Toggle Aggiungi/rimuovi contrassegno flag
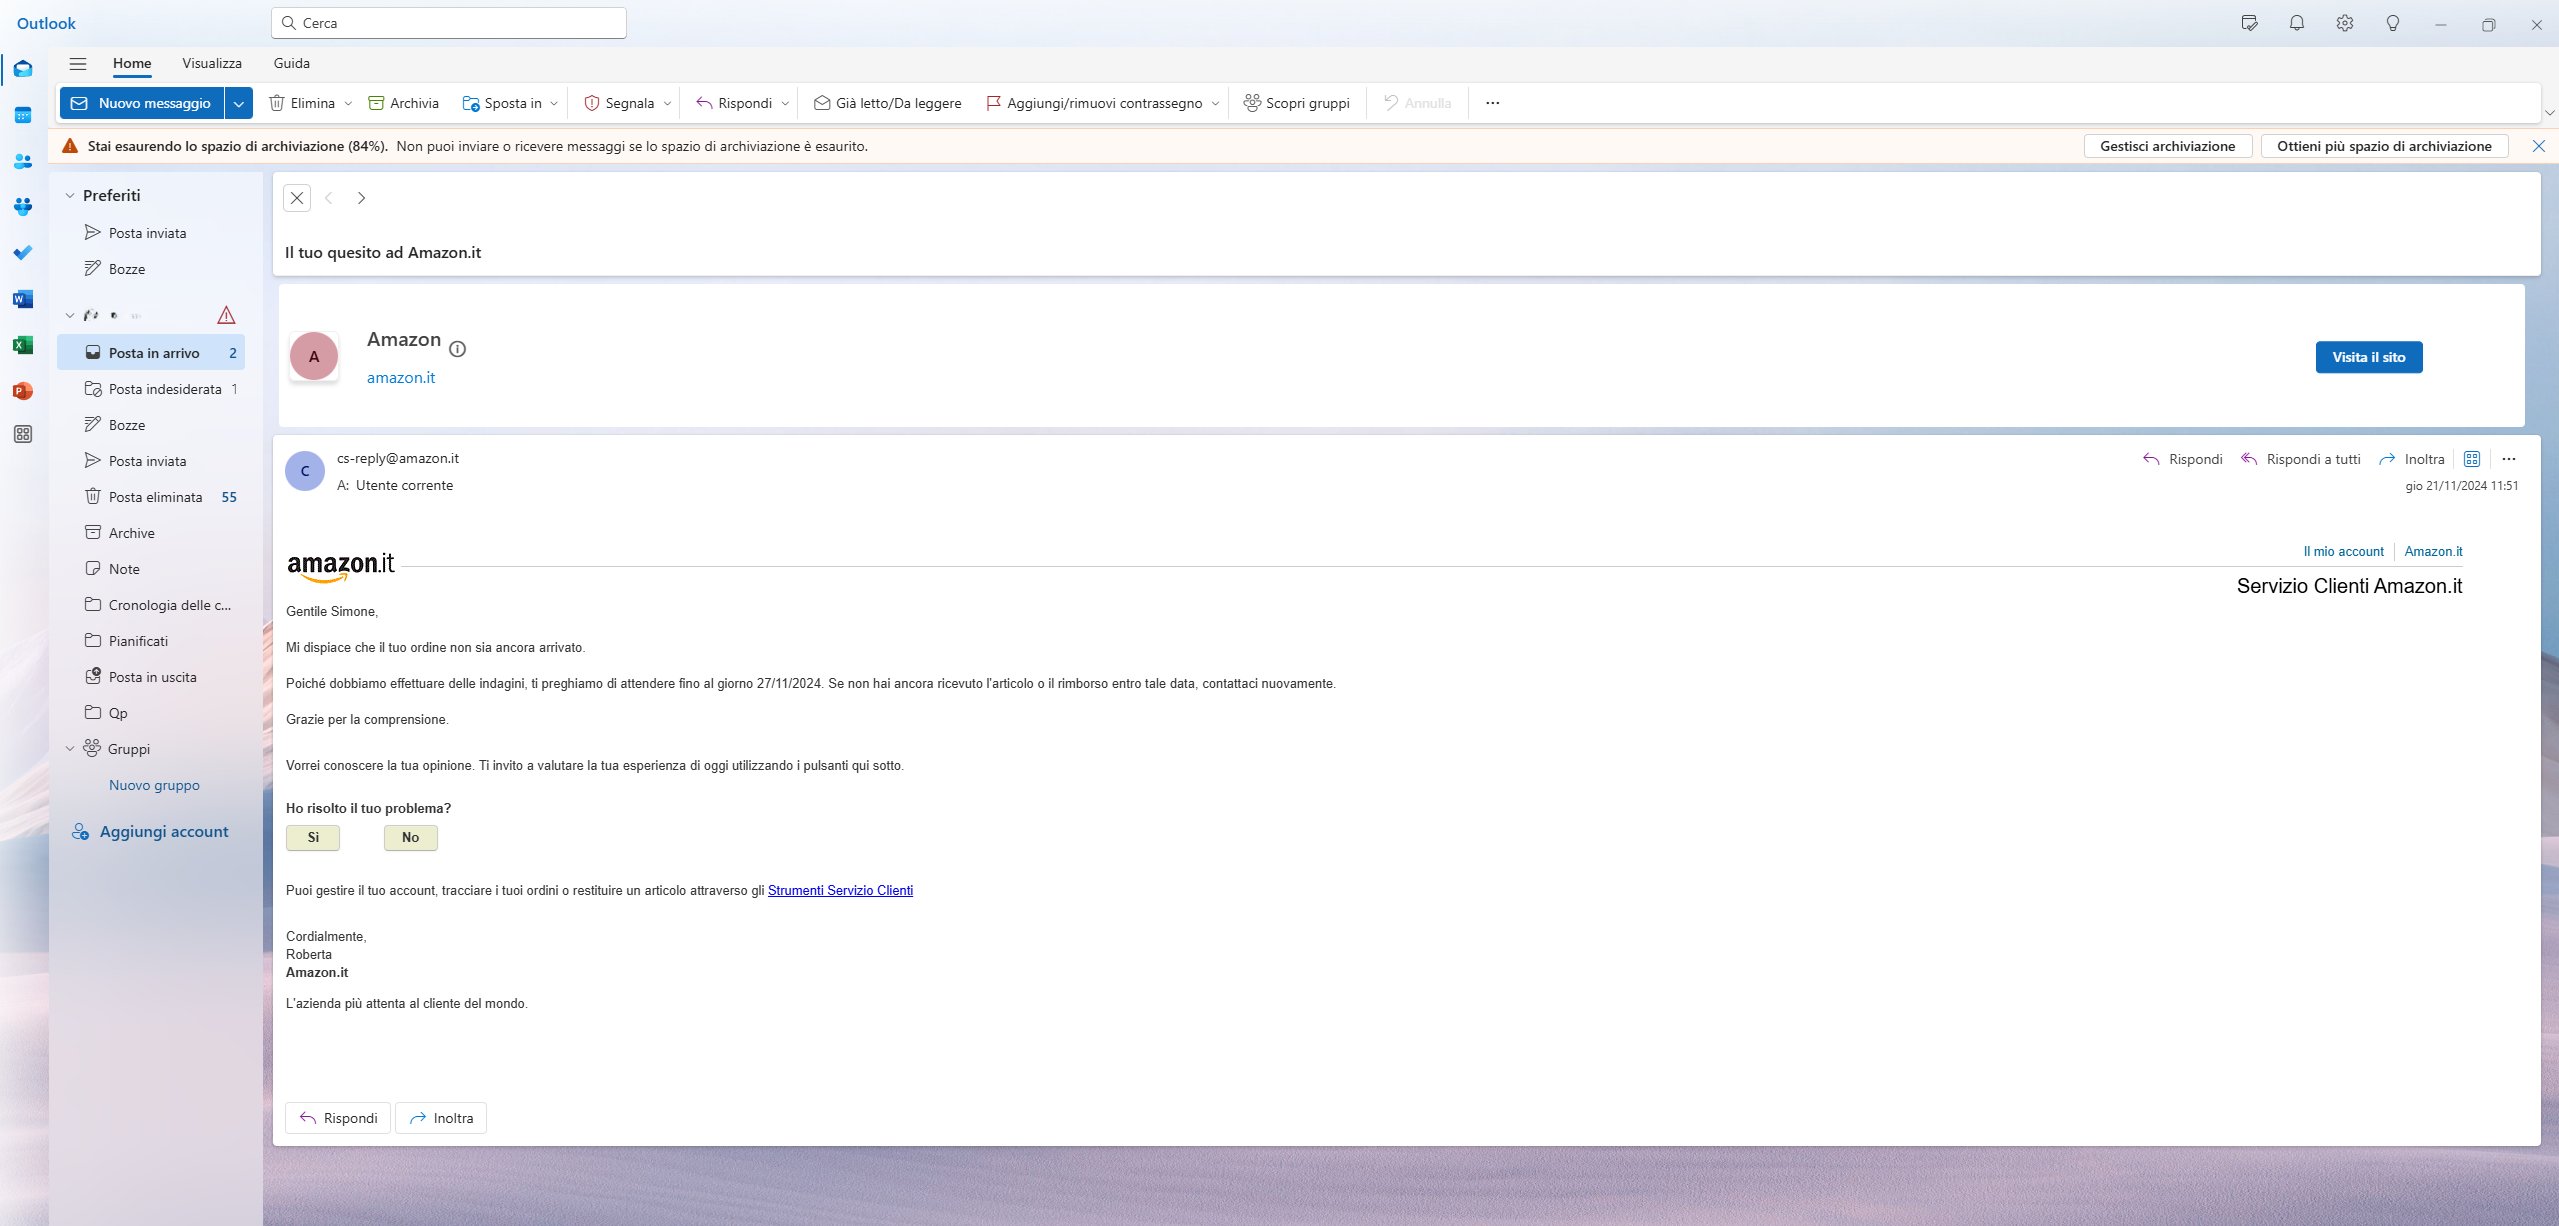The image size is (2559, 1226). pyautogui.click(x=1094, y=103)
